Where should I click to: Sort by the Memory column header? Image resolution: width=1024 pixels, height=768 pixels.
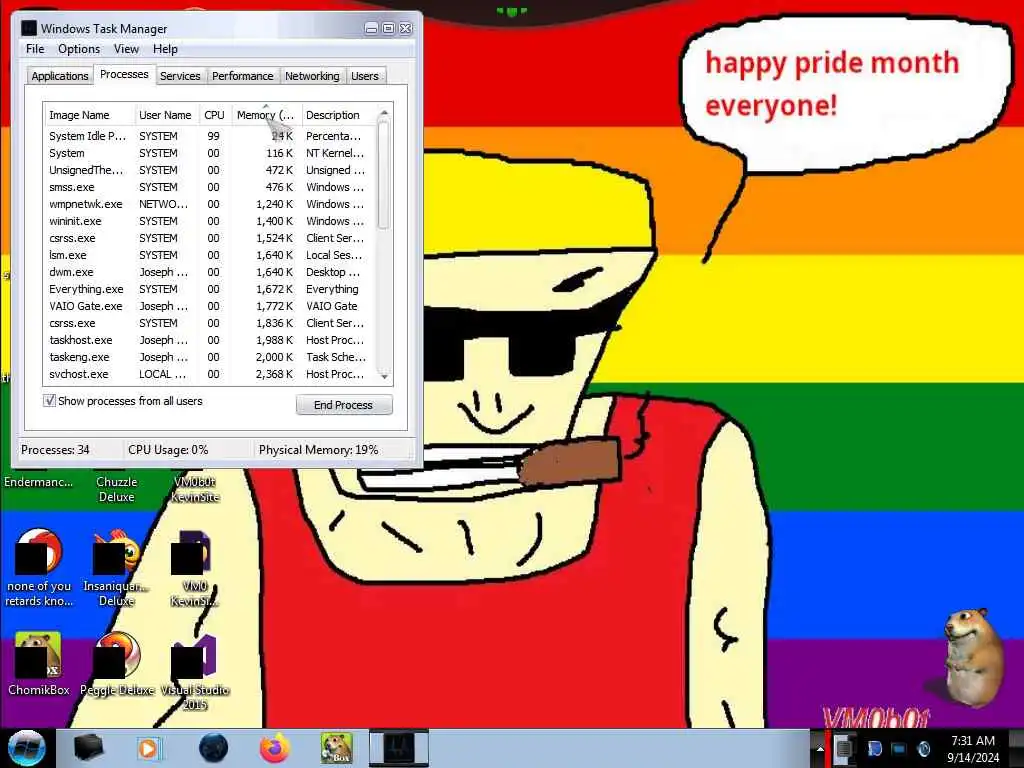(x=266, y=115)
